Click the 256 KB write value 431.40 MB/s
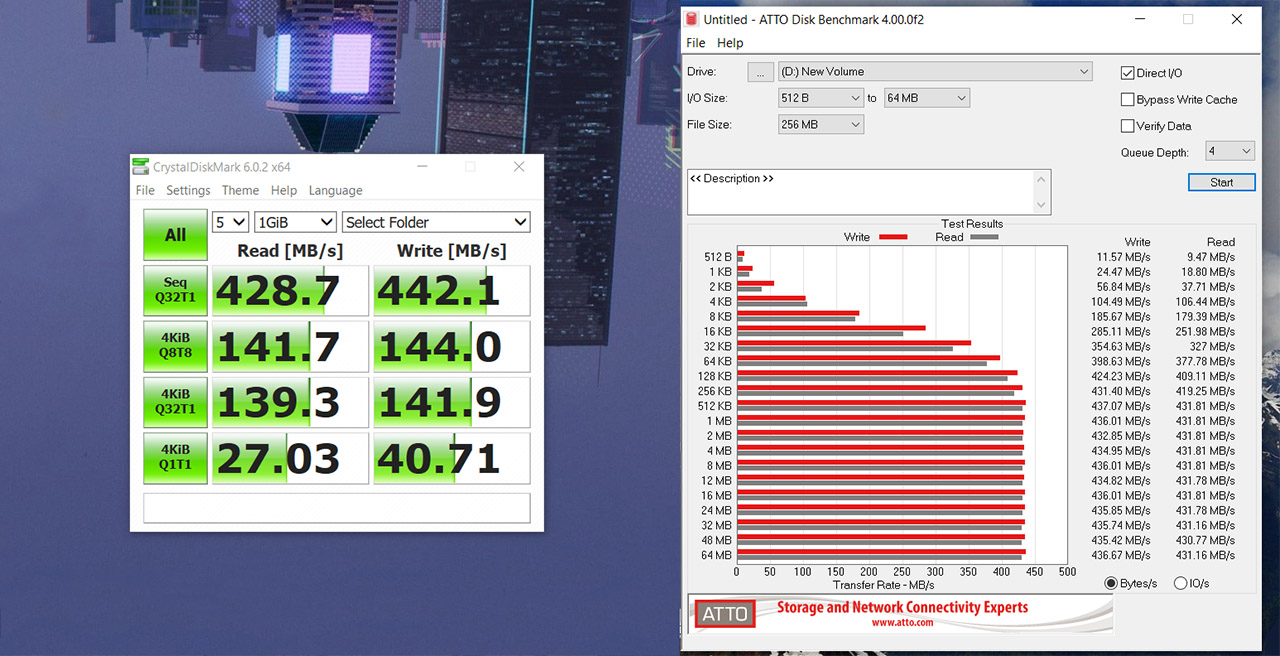The image size is (1280, 656). pyautogui.click(x=1121, y=392)
